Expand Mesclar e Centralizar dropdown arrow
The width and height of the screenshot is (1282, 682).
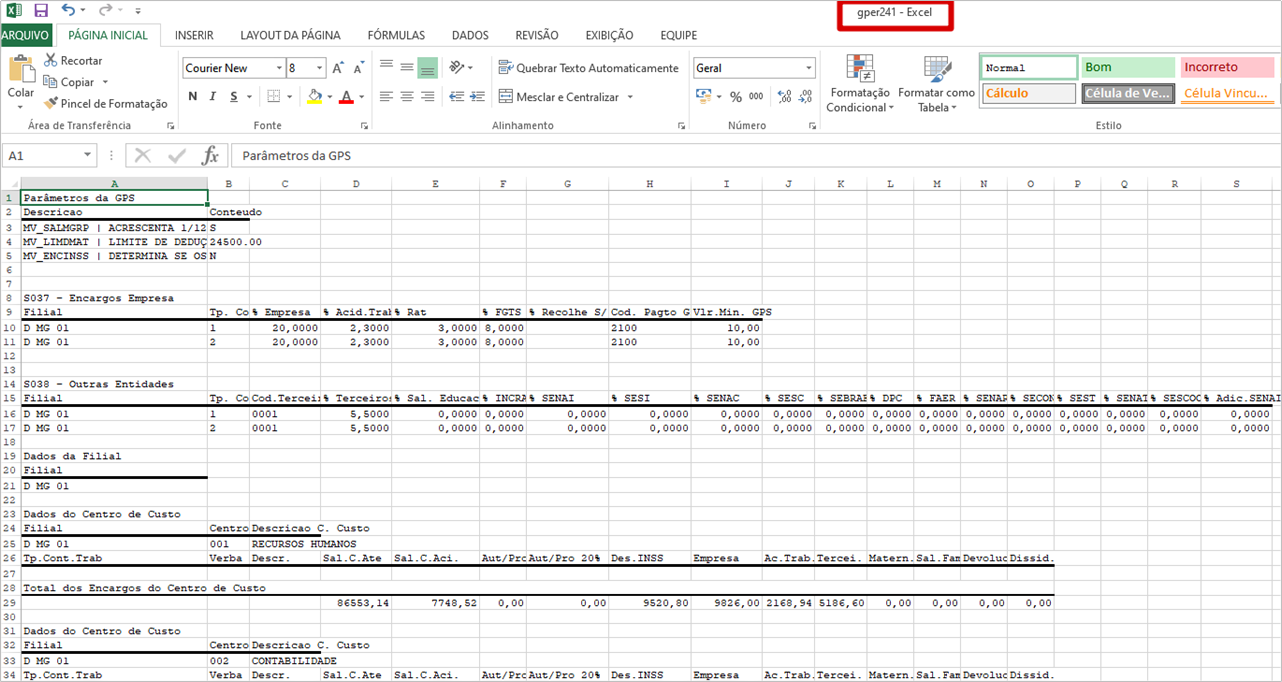click(x=630, y=97)
